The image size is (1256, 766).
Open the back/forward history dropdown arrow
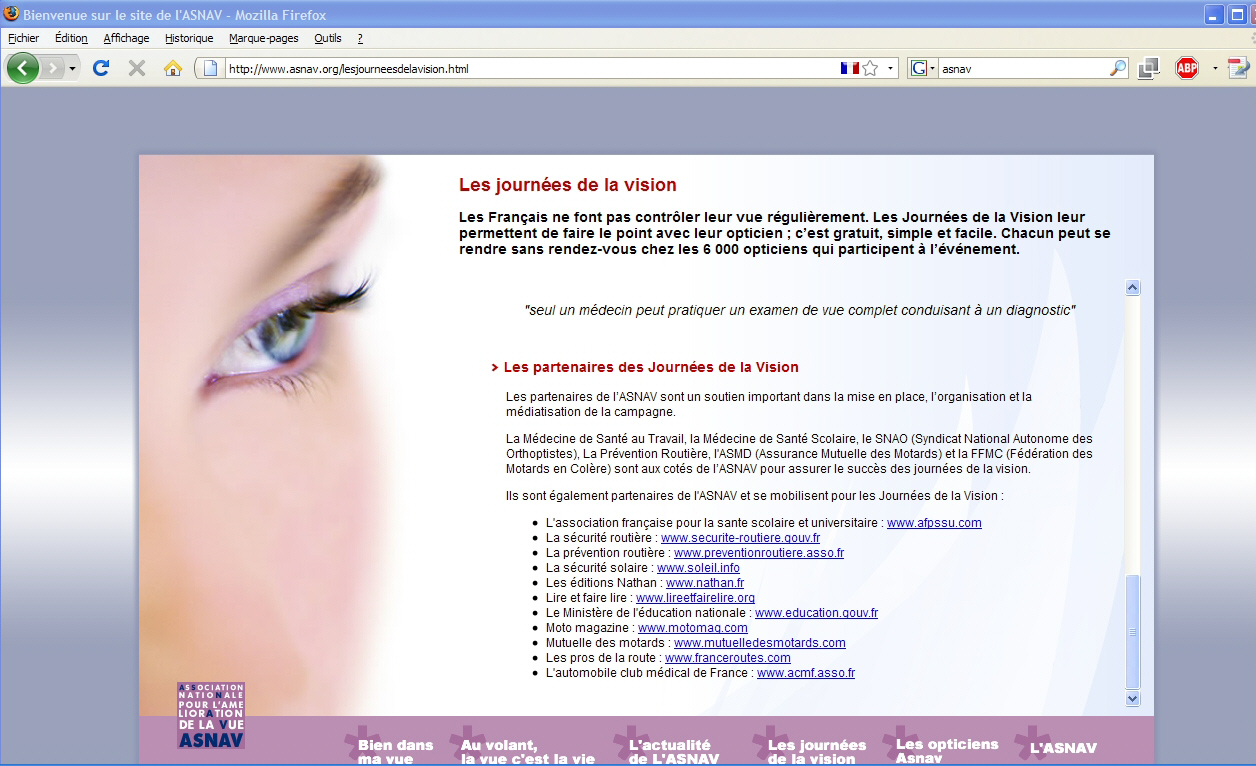pos(73,69)
